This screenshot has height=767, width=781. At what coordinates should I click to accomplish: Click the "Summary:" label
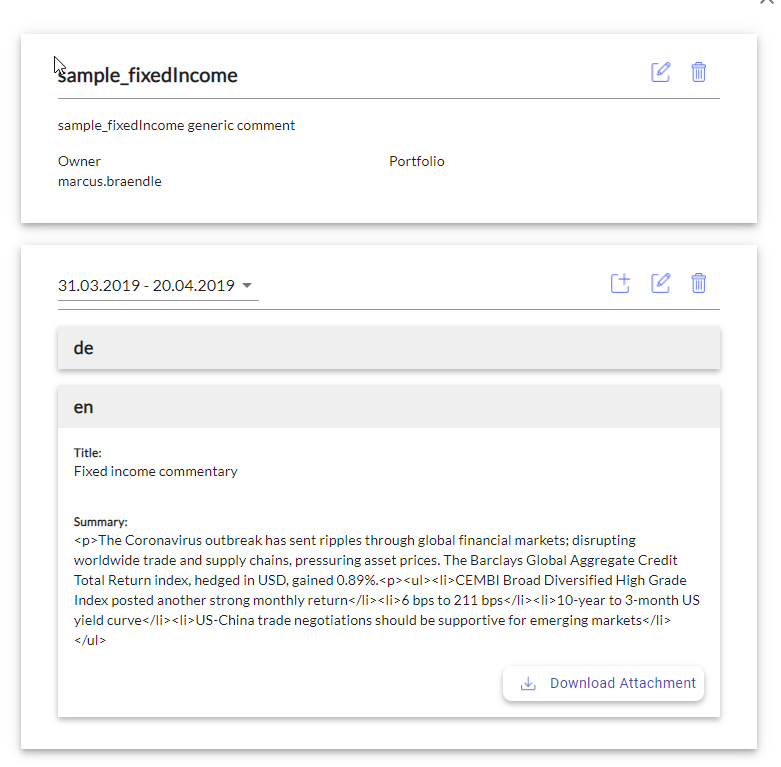101,522
